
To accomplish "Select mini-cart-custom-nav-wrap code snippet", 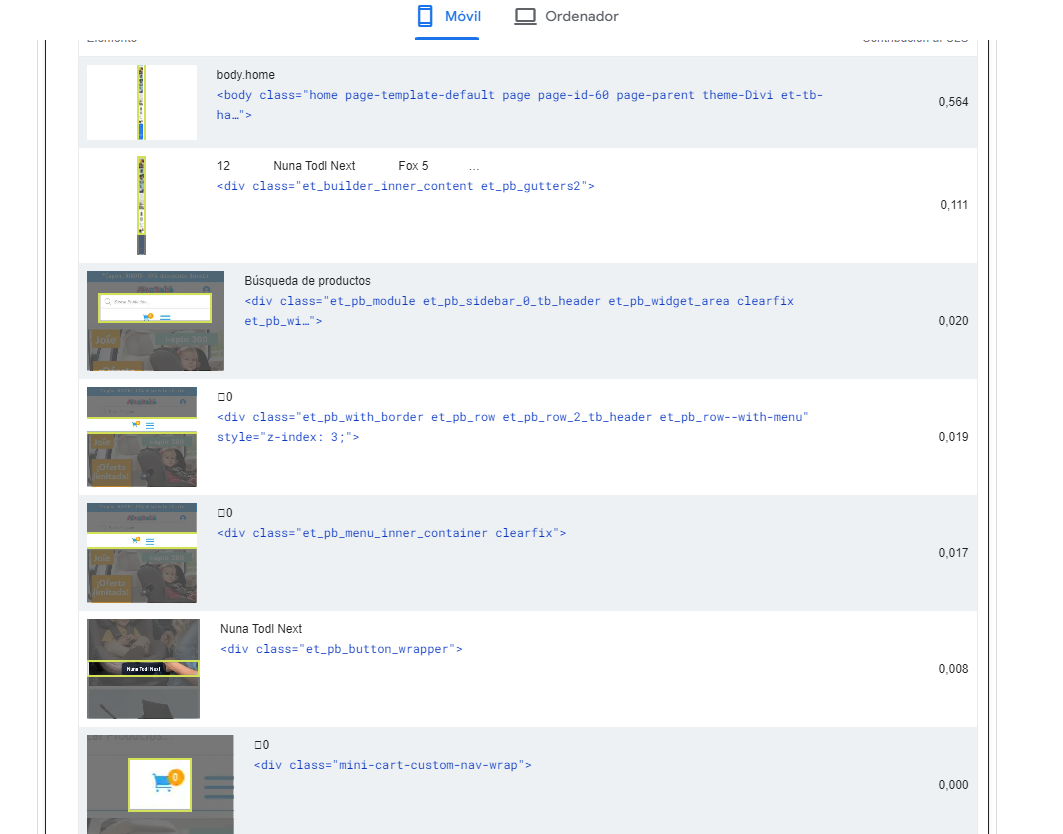I will 393,765.
